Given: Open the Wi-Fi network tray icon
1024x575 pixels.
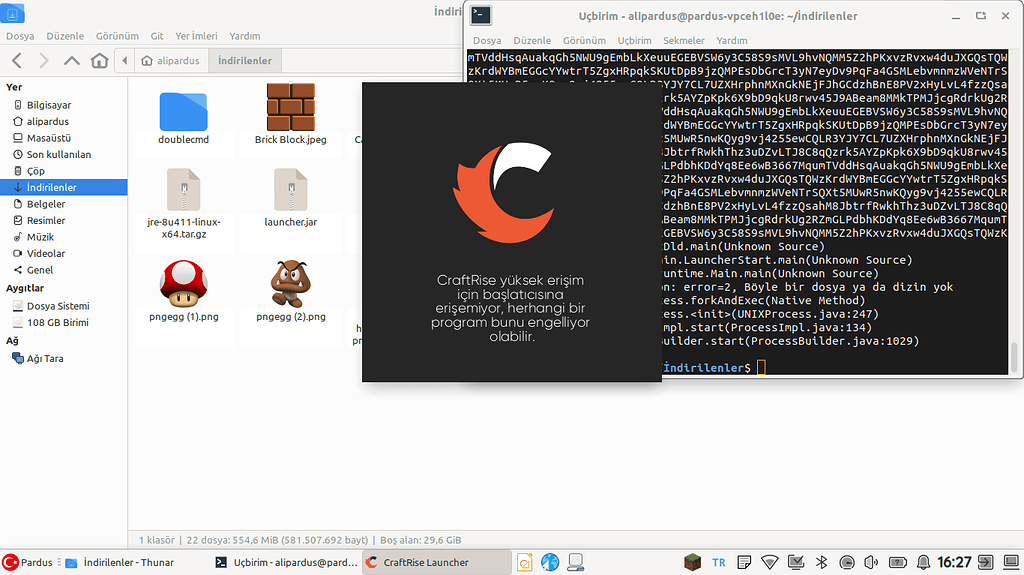Looking at the screenshot, I should 769,563.
